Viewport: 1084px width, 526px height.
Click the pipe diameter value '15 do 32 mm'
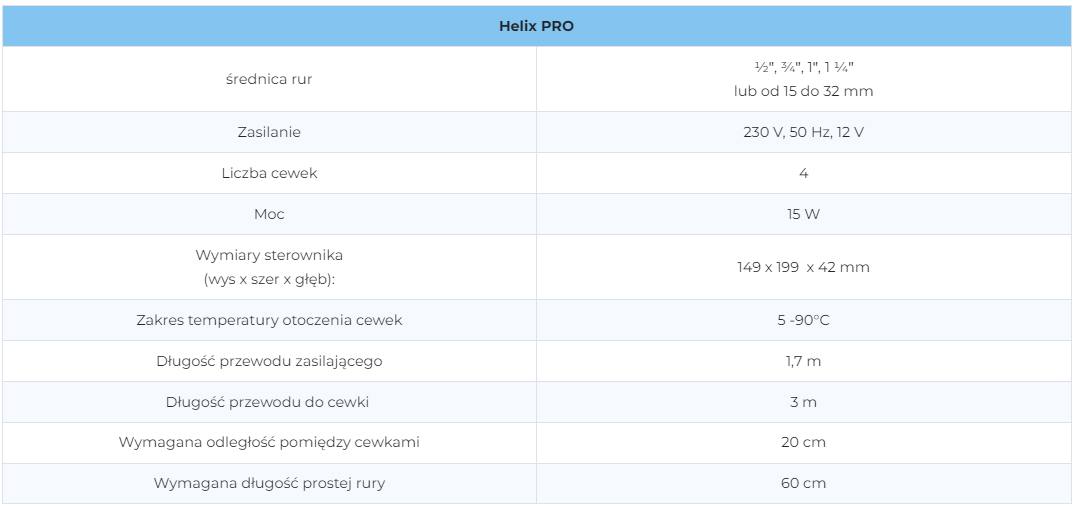803,91
